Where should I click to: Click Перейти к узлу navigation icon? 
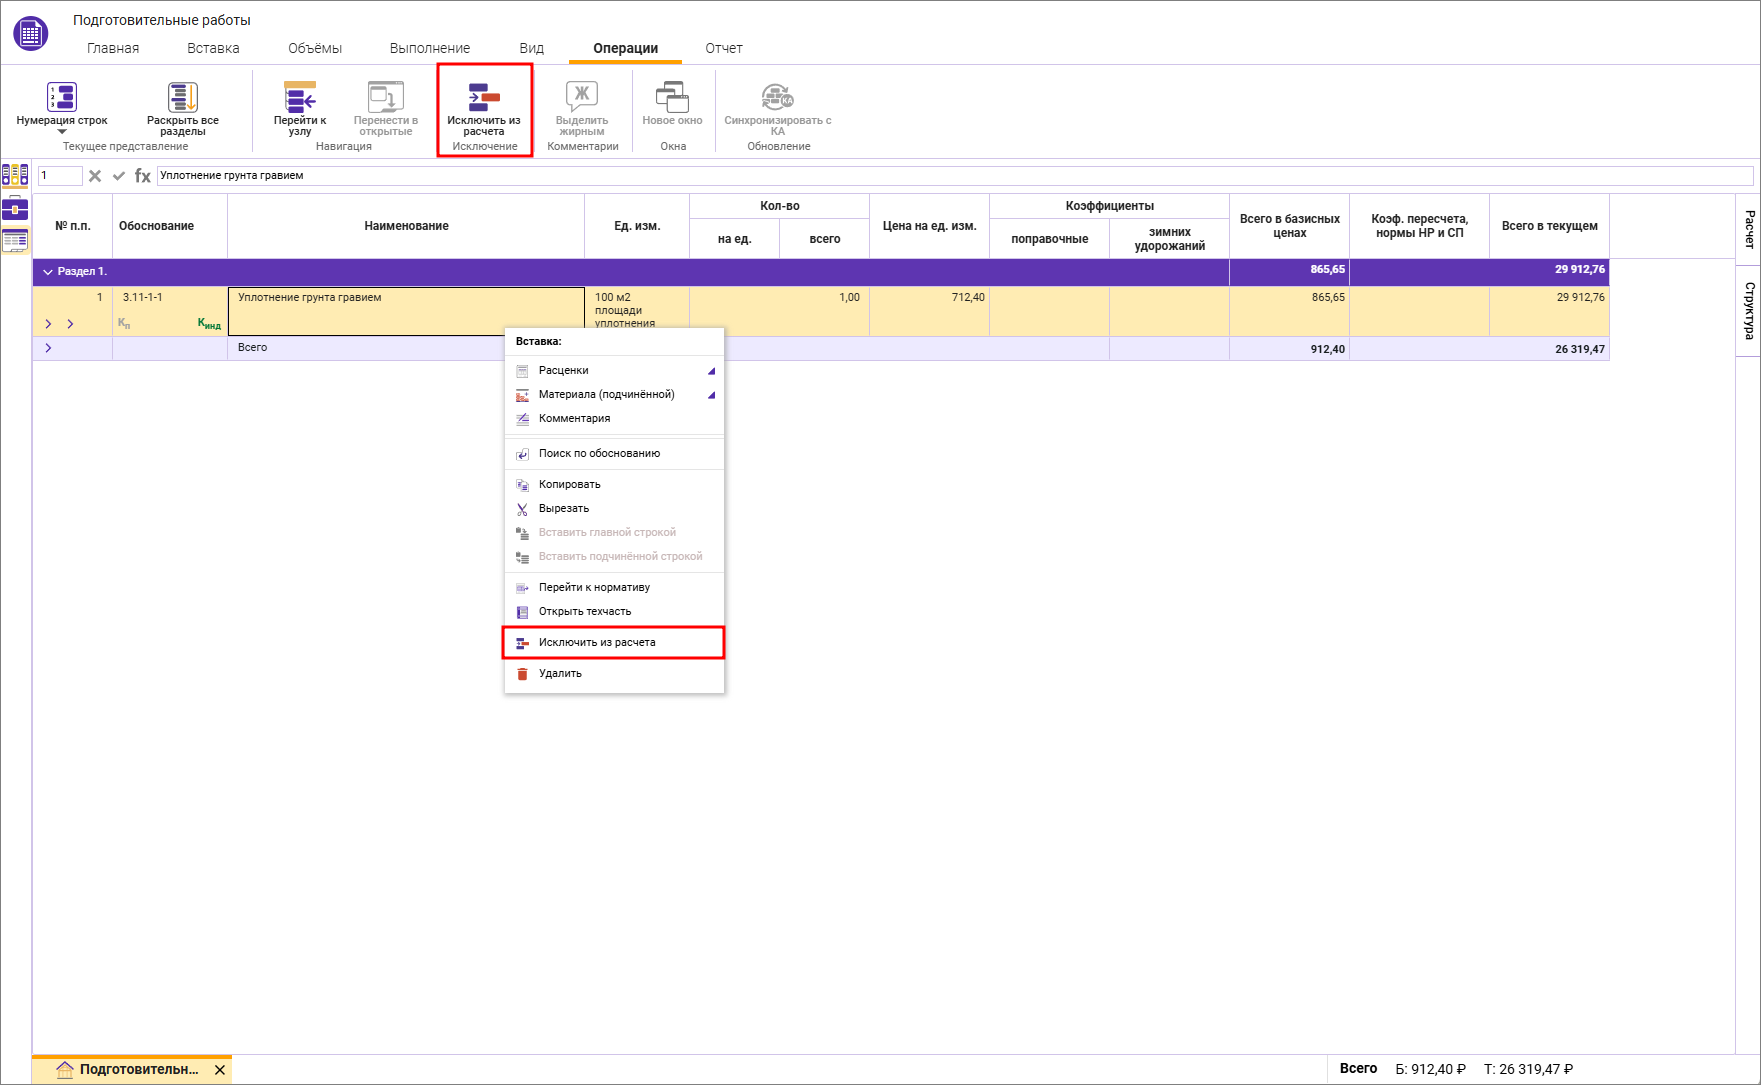(x=299, y=98)
